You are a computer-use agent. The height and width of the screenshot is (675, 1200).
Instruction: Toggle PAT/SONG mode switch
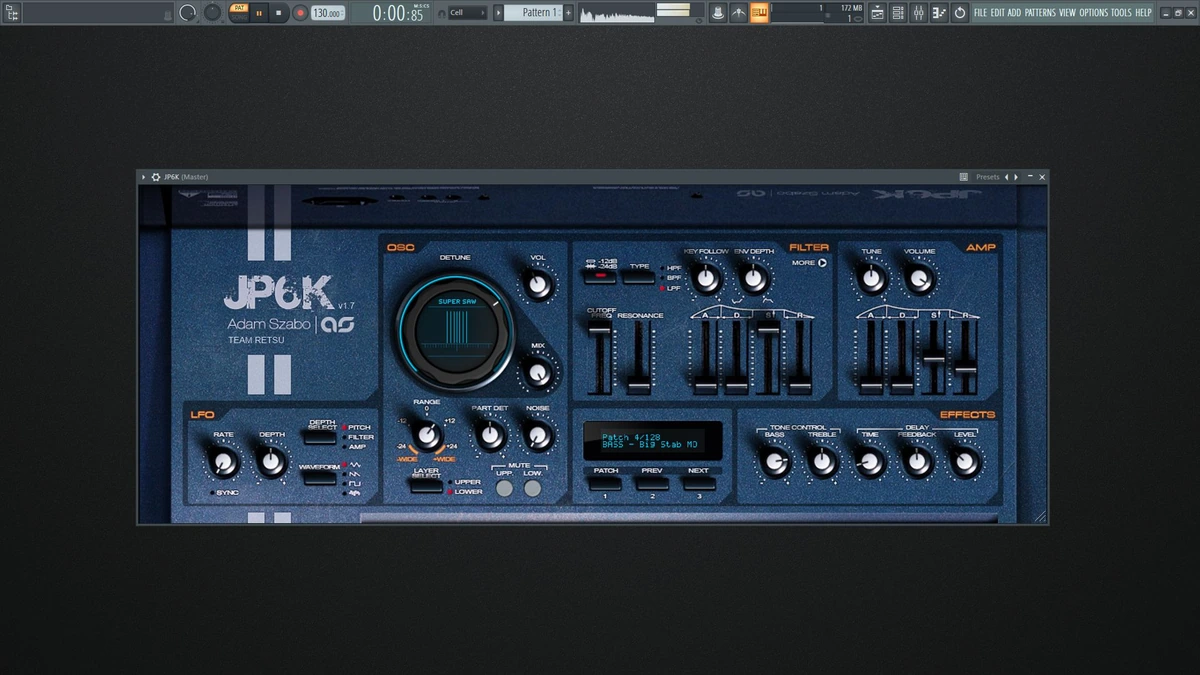pos(238,13)
